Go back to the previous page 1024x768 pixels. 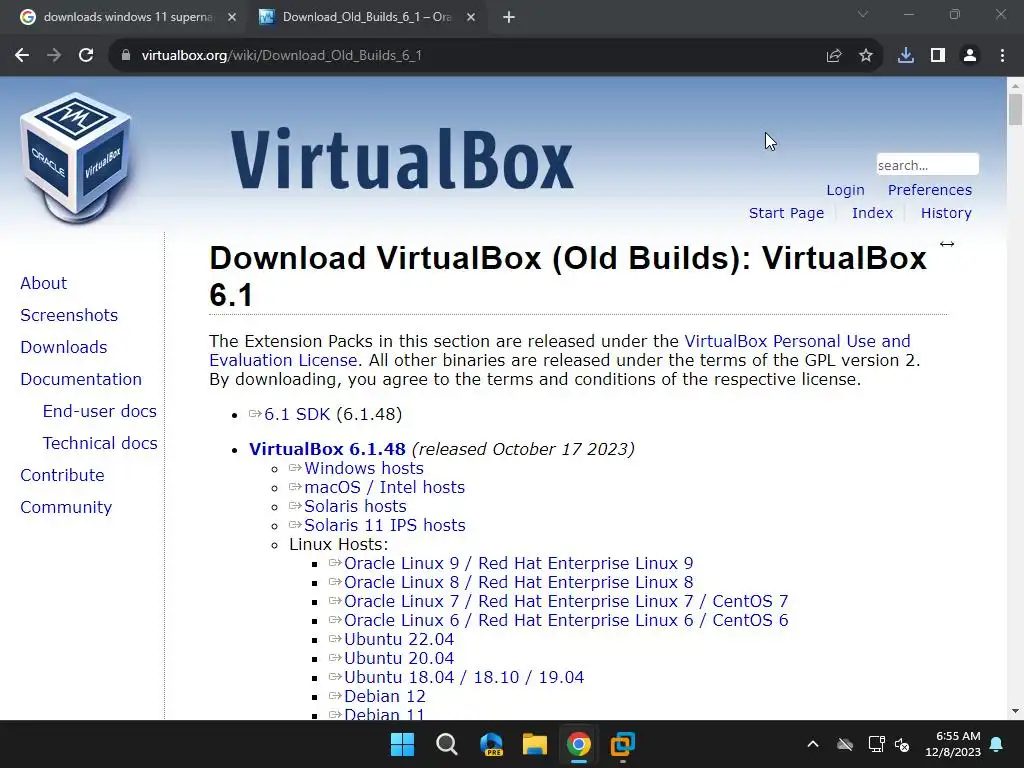point(22,56)
